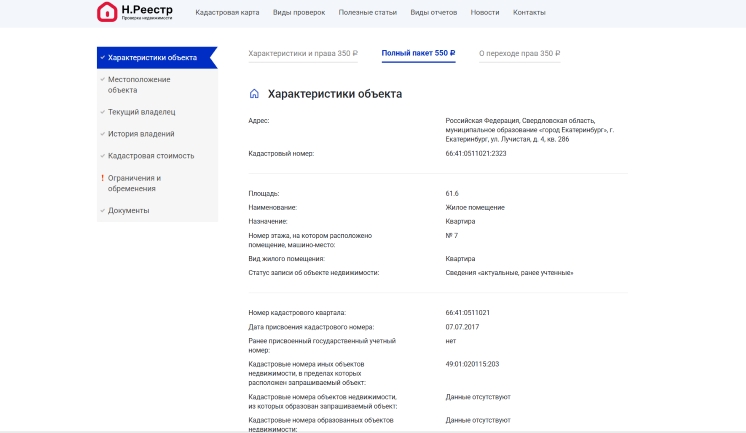Image resolution: width=746 pixels, height=433 pixels.
Task: Click cadastral number 66:41:0511021:2323 value
Action: 476,154
